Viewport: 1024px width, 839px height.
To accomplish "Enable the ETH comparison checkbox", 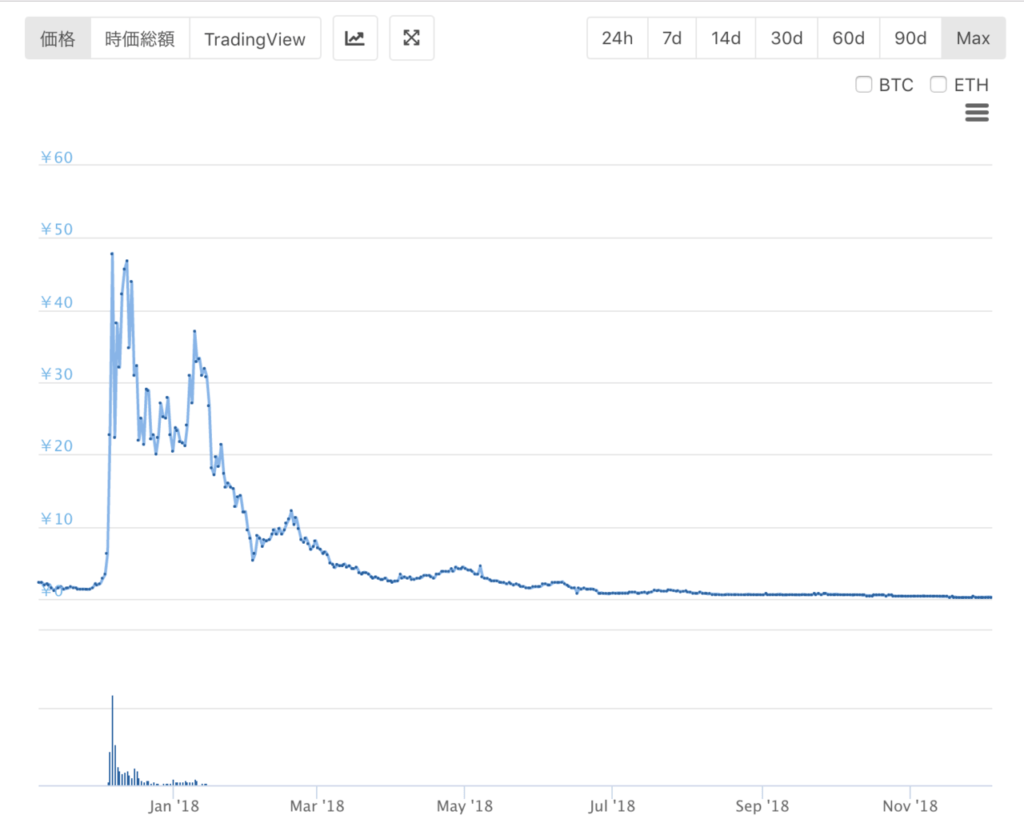I will (938, 85).
